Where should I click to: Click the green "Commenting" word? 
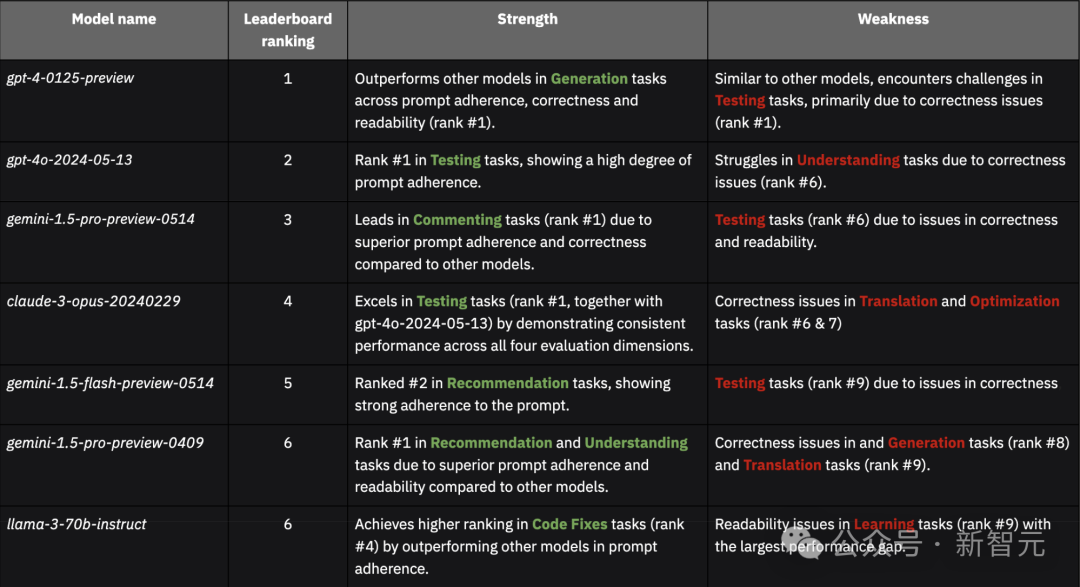tap(457, 220)
